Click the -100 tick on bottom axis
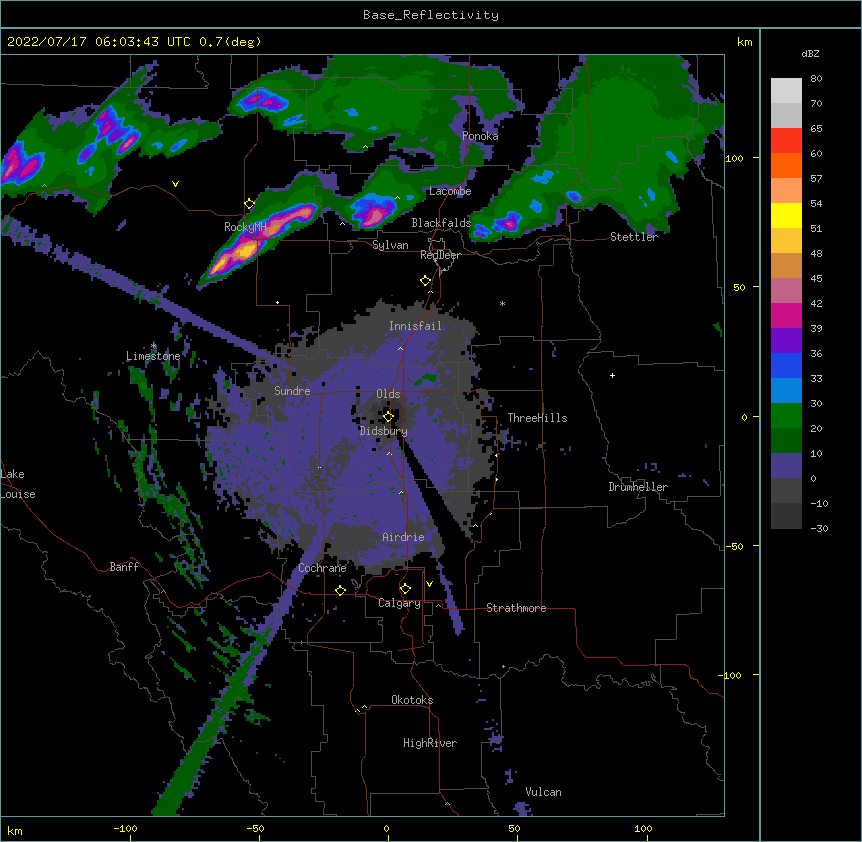 click(x=125, y=828)
